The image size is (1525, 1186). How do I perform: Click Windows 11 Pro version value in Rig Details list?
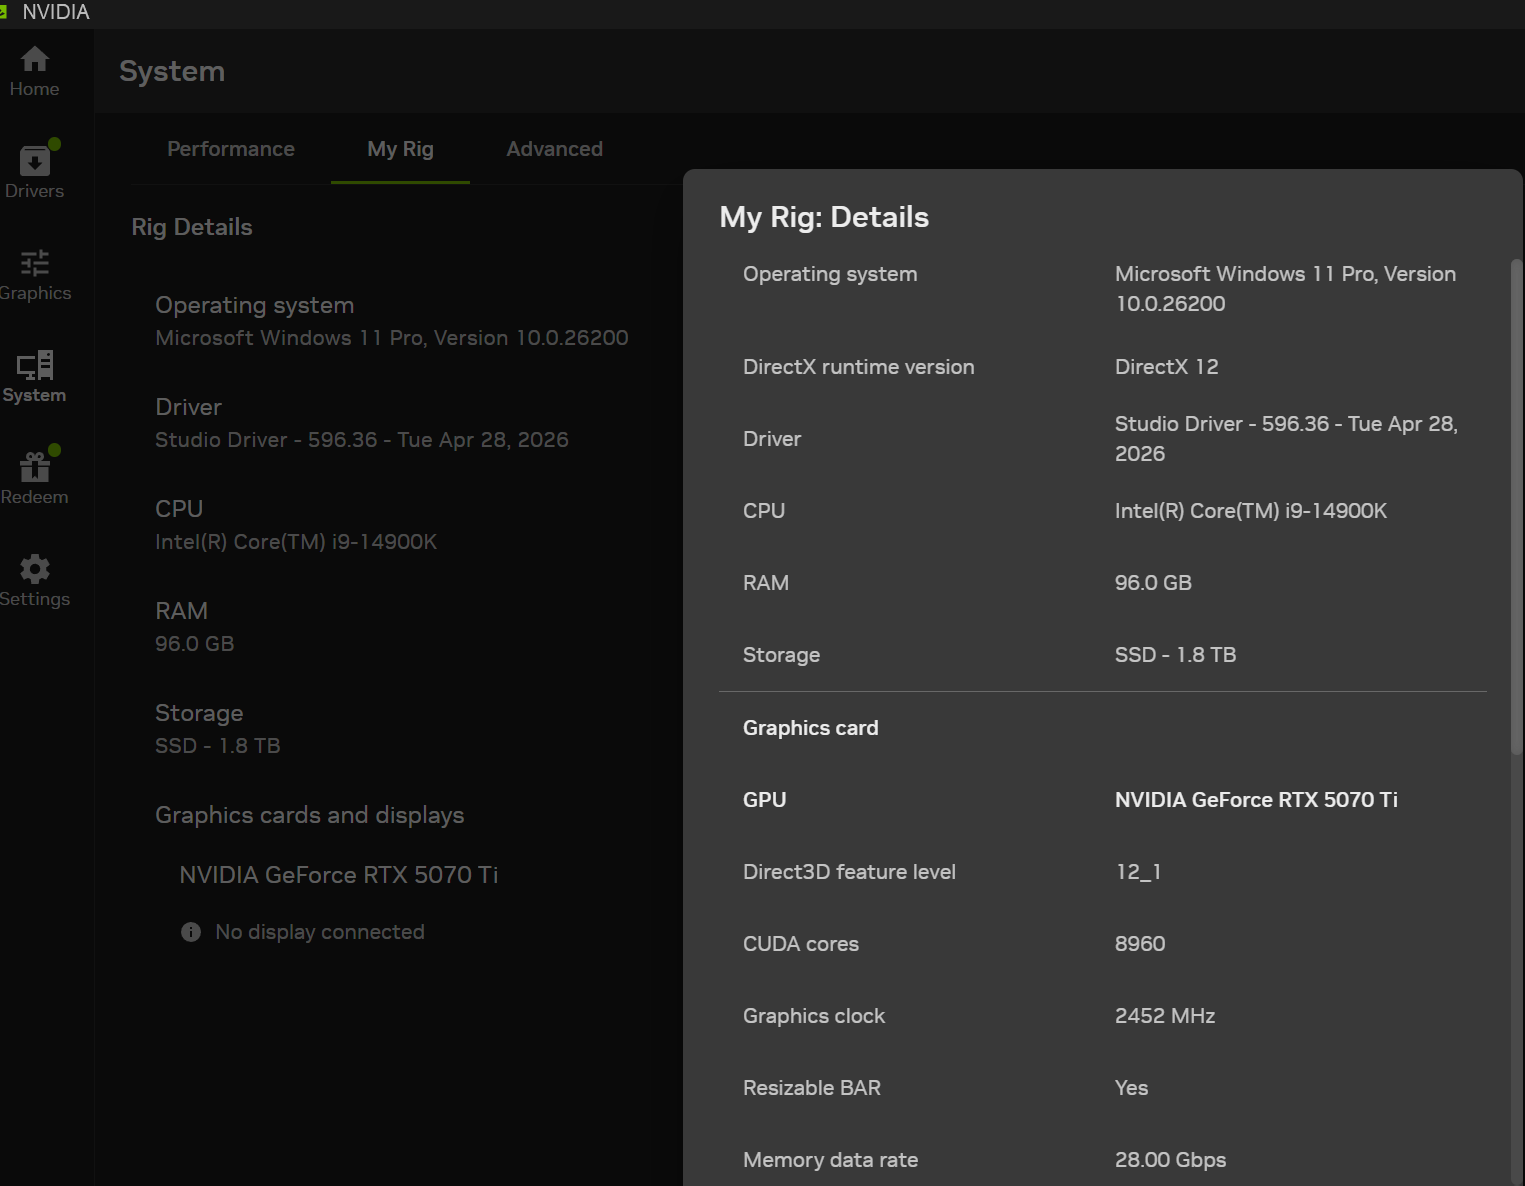pos(392,338)
